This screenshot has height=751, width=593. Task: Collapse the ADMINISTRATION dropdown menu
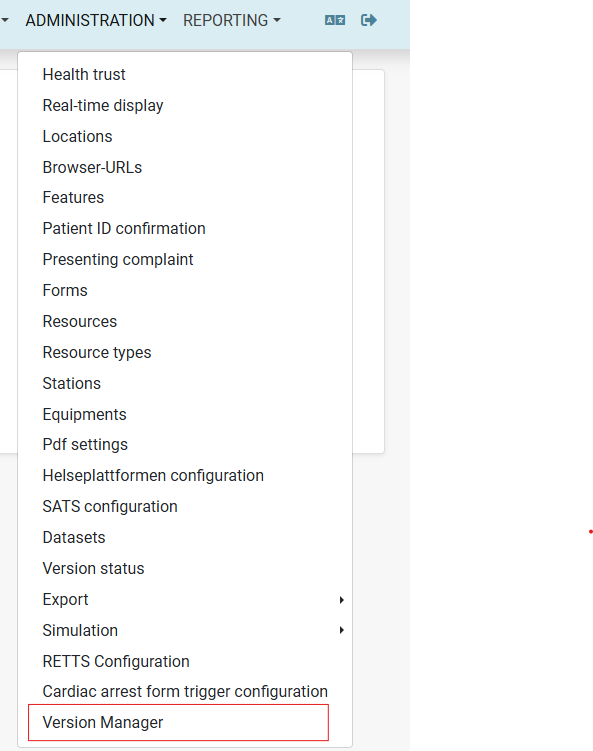(x=96, y=21)
